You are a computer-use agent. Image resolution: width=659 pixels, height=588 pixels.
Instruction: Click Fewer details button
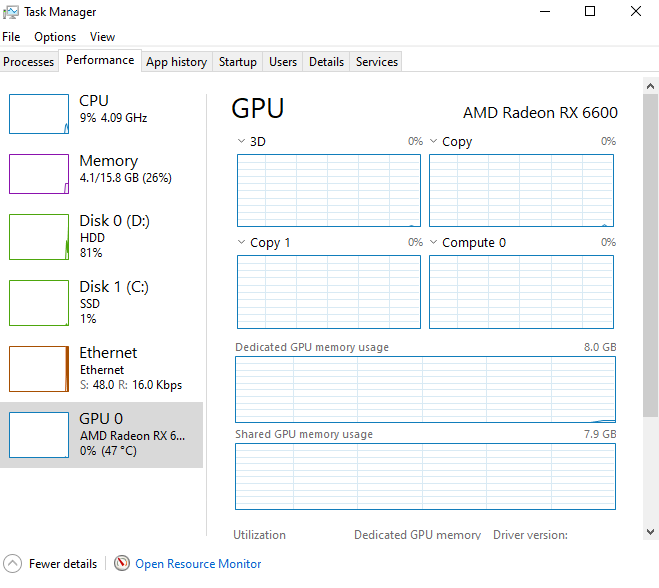[x=63, y=564]
